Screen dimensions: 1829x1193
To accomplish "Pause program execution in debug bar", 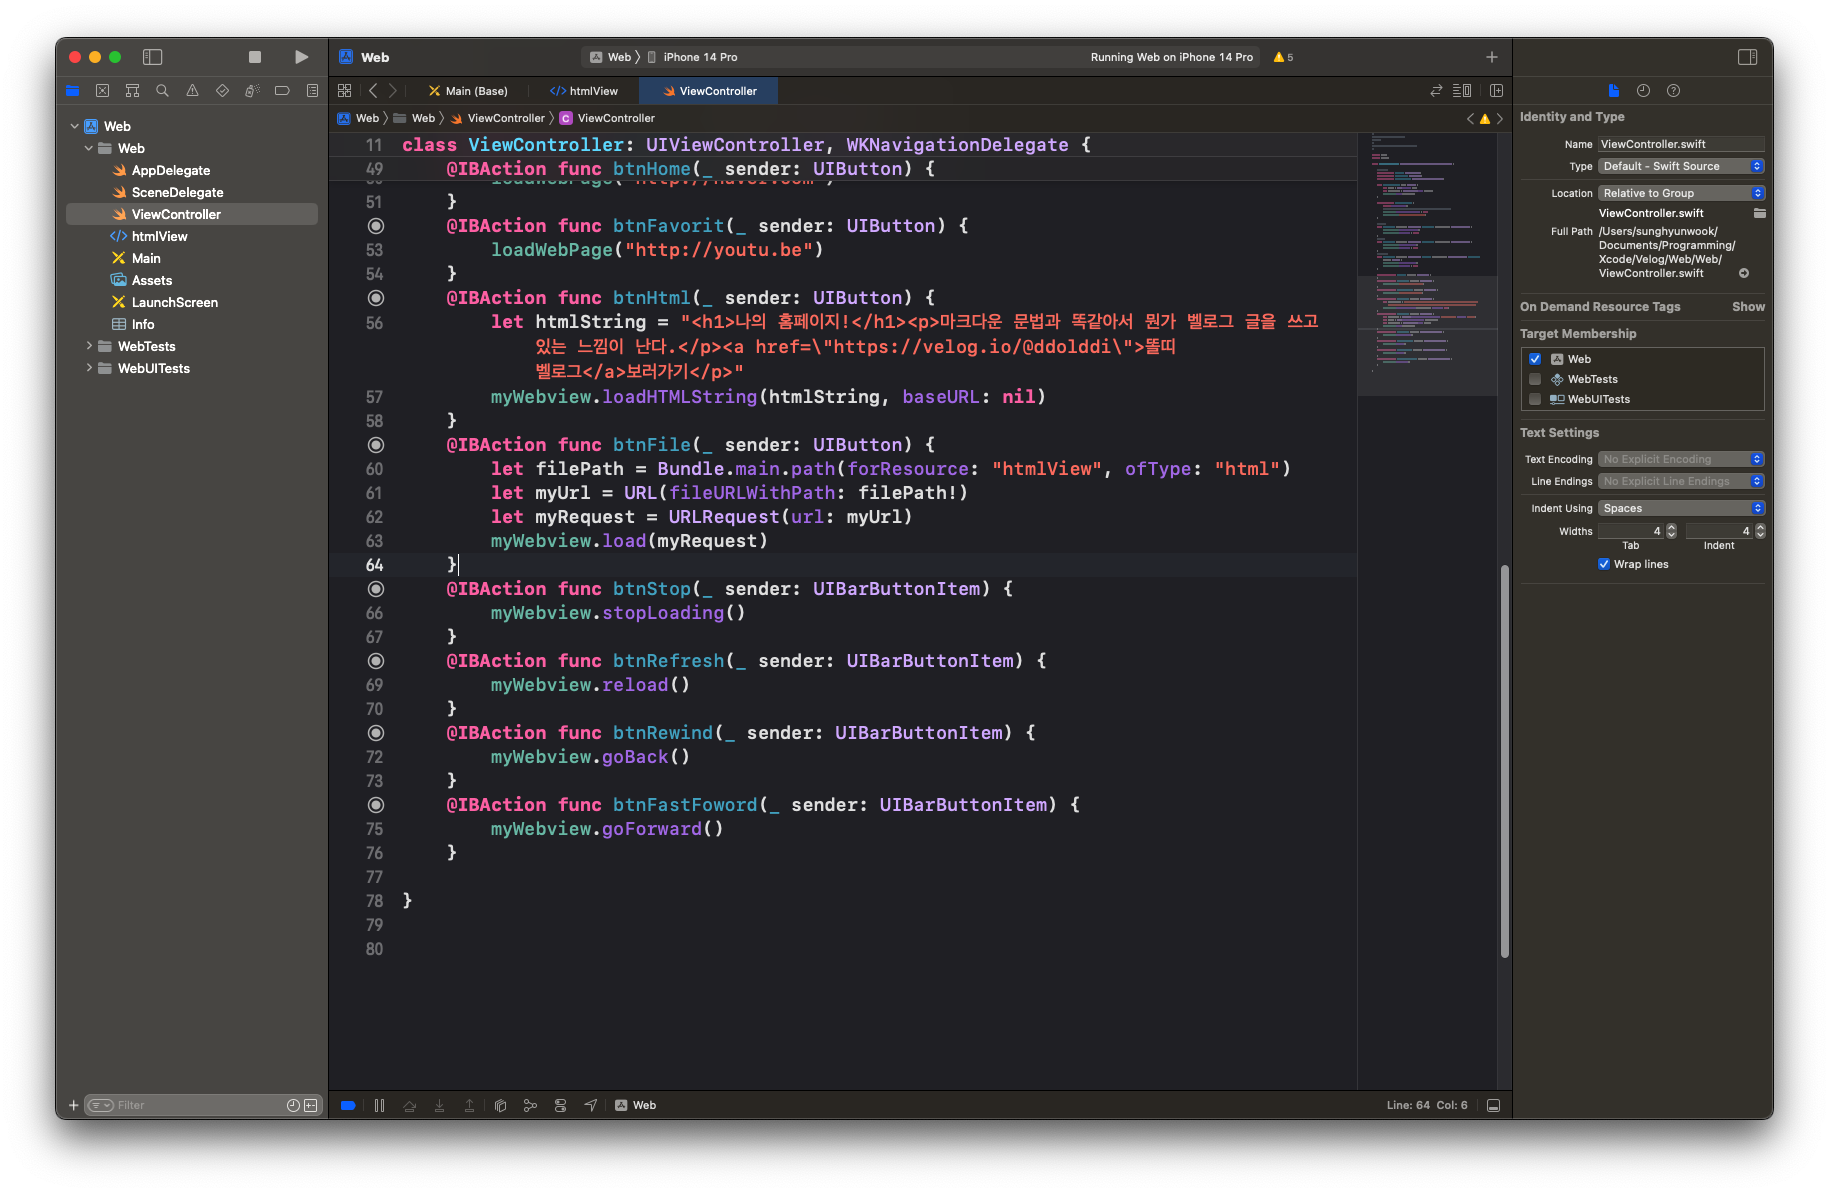I will (379, 1105).
